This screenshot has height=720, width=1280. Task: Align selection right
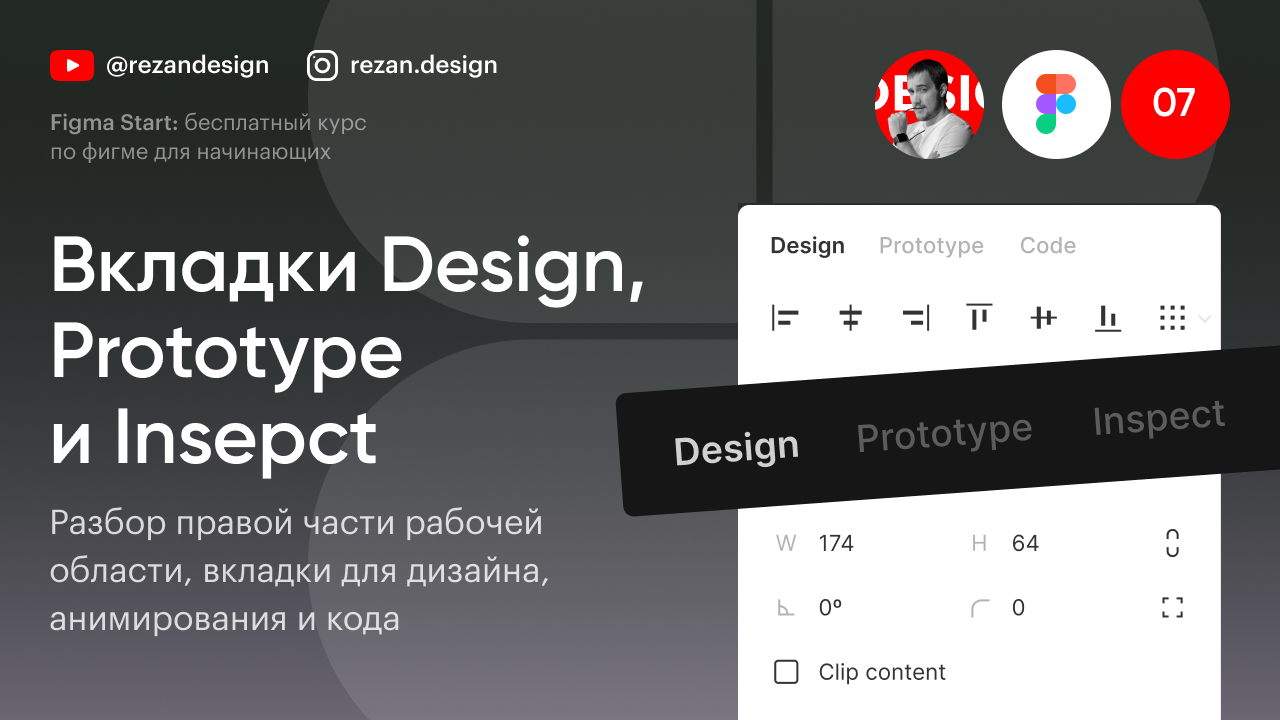pos(915,318)
